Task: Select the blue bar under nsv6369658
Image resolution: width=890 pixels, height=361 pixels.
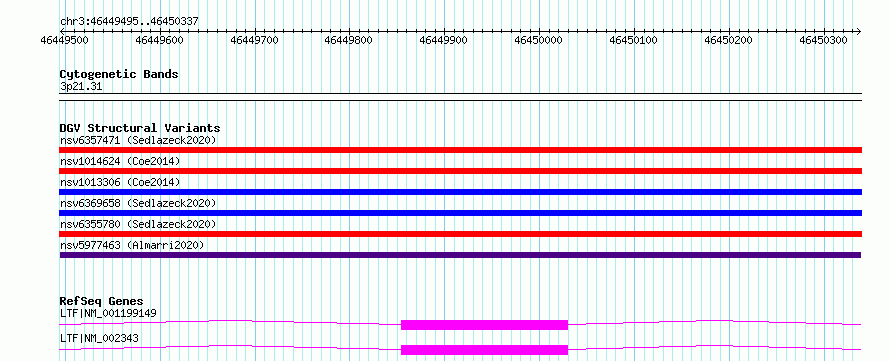Action: (460, 213)
